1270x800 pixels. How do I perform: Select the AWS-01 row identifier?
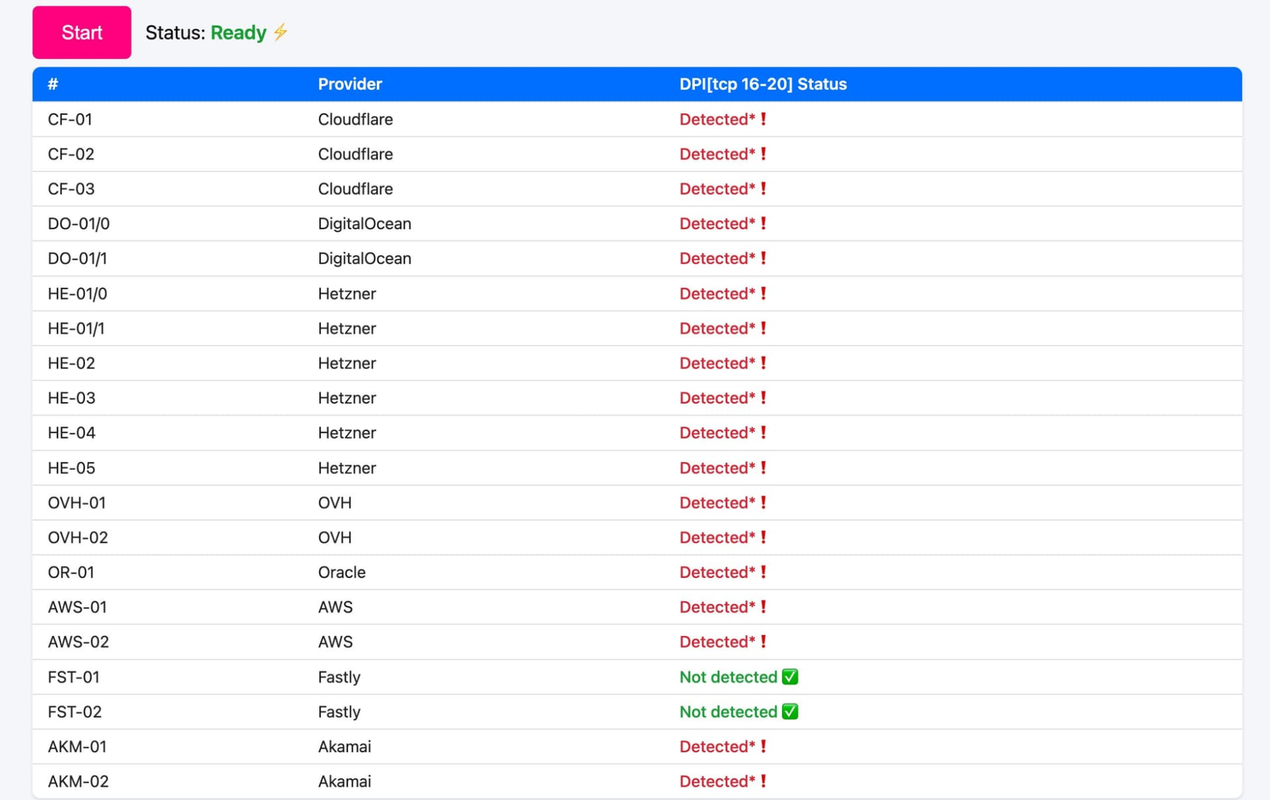(x=77, y=607)
